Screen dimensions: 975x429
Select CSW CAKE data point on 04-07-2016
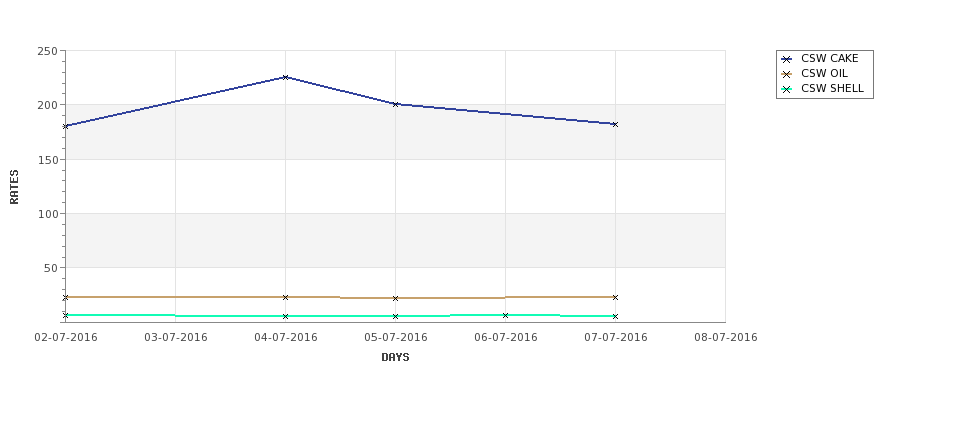coord(285,77)
